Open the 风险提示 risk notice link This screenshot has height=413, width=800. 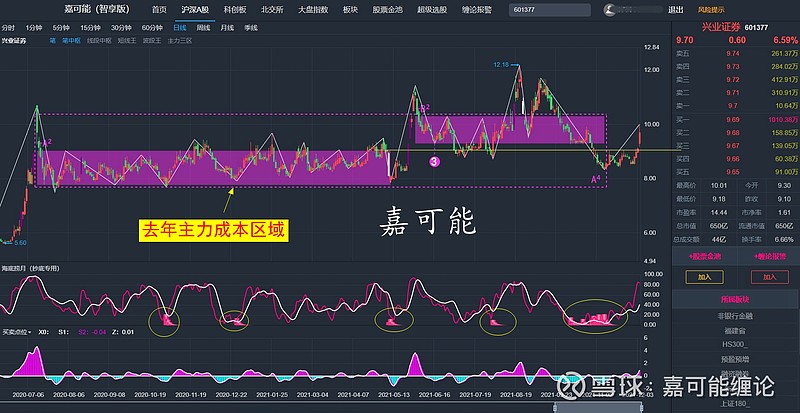pos(711,10)
